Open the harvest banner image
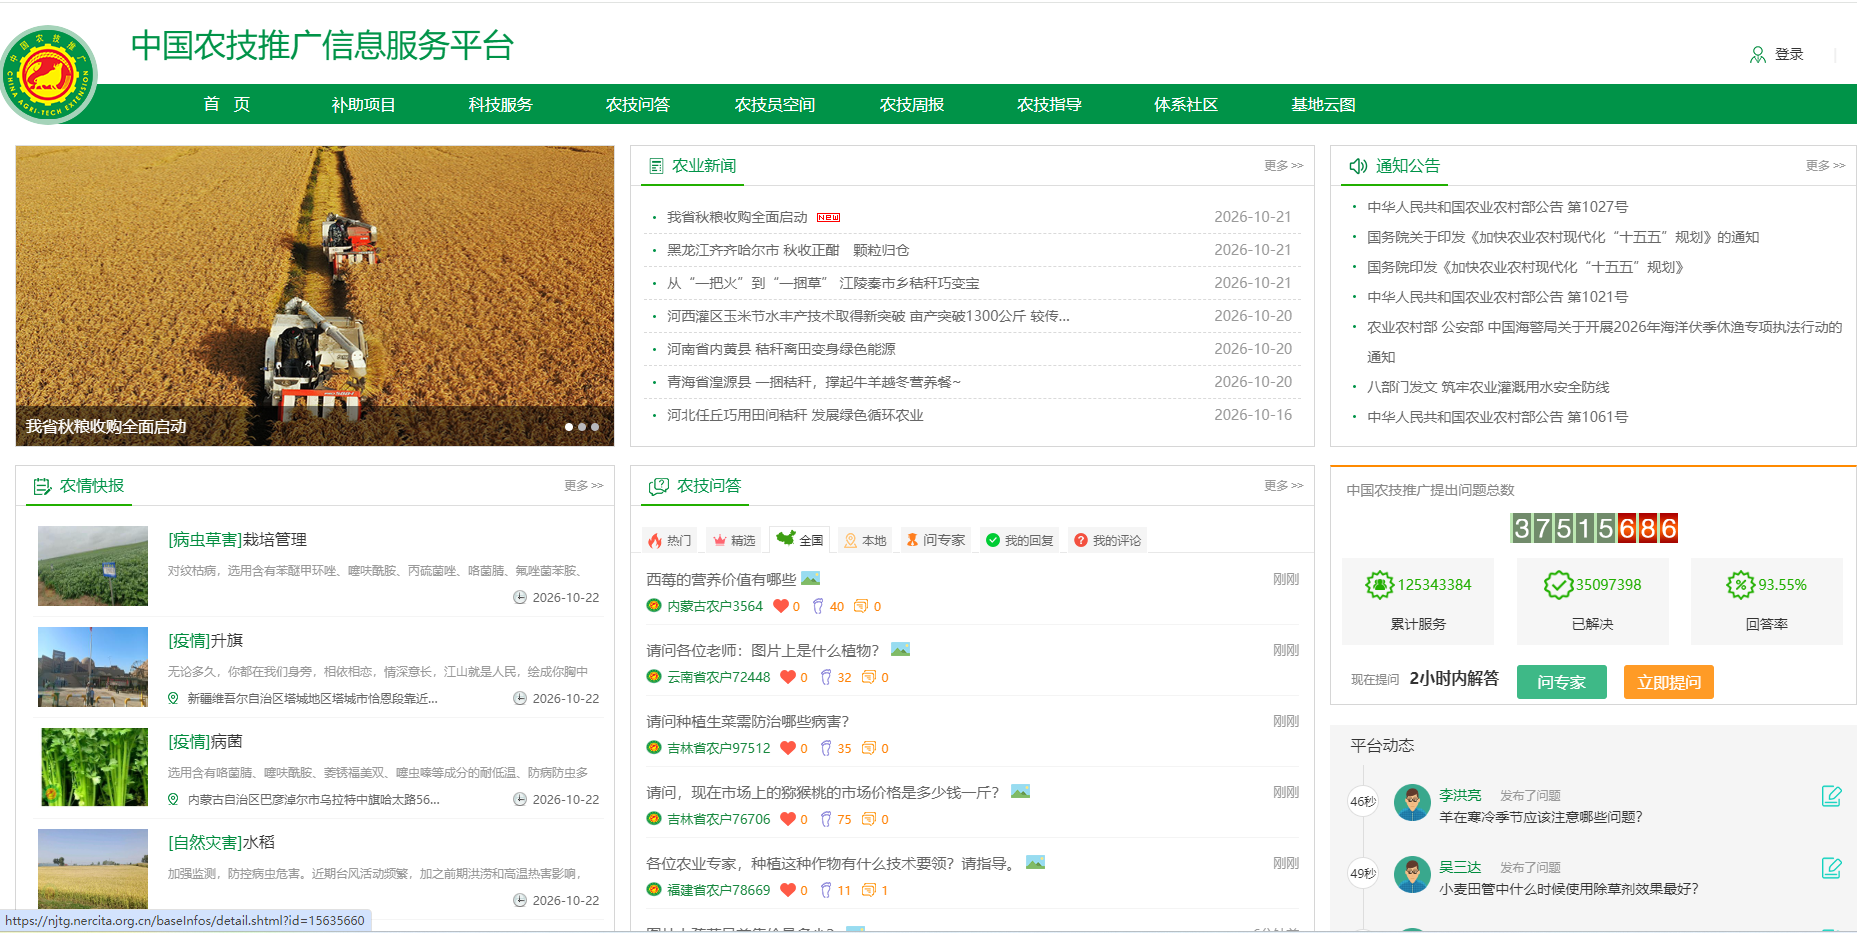The image size is (1857, 933). coord(315,296)
